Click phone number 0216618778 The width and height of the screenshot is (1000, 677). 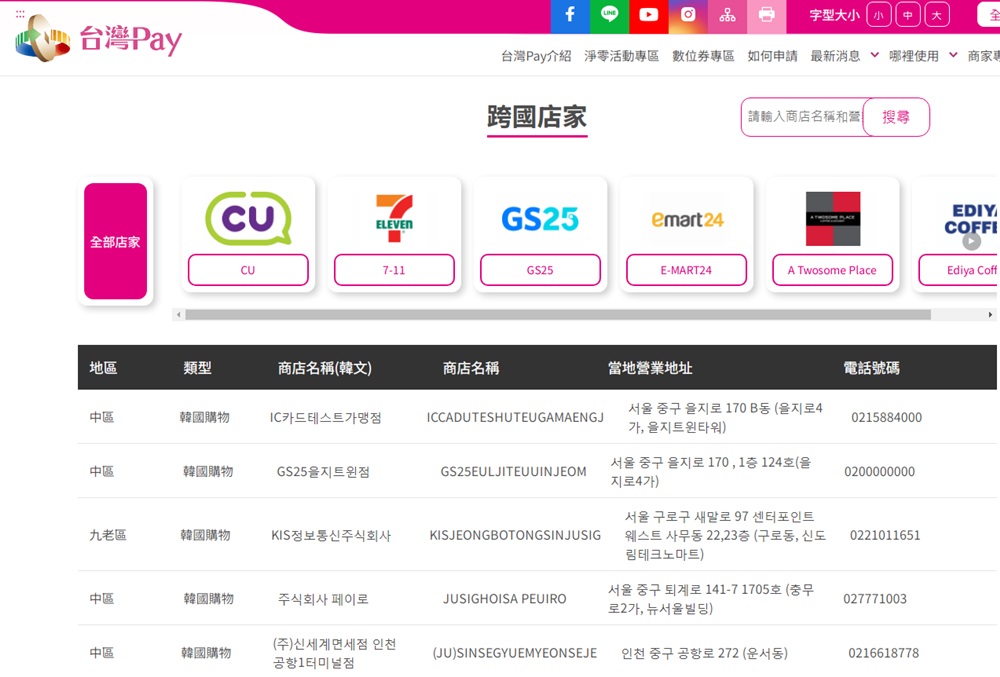(x=883, y=653)
